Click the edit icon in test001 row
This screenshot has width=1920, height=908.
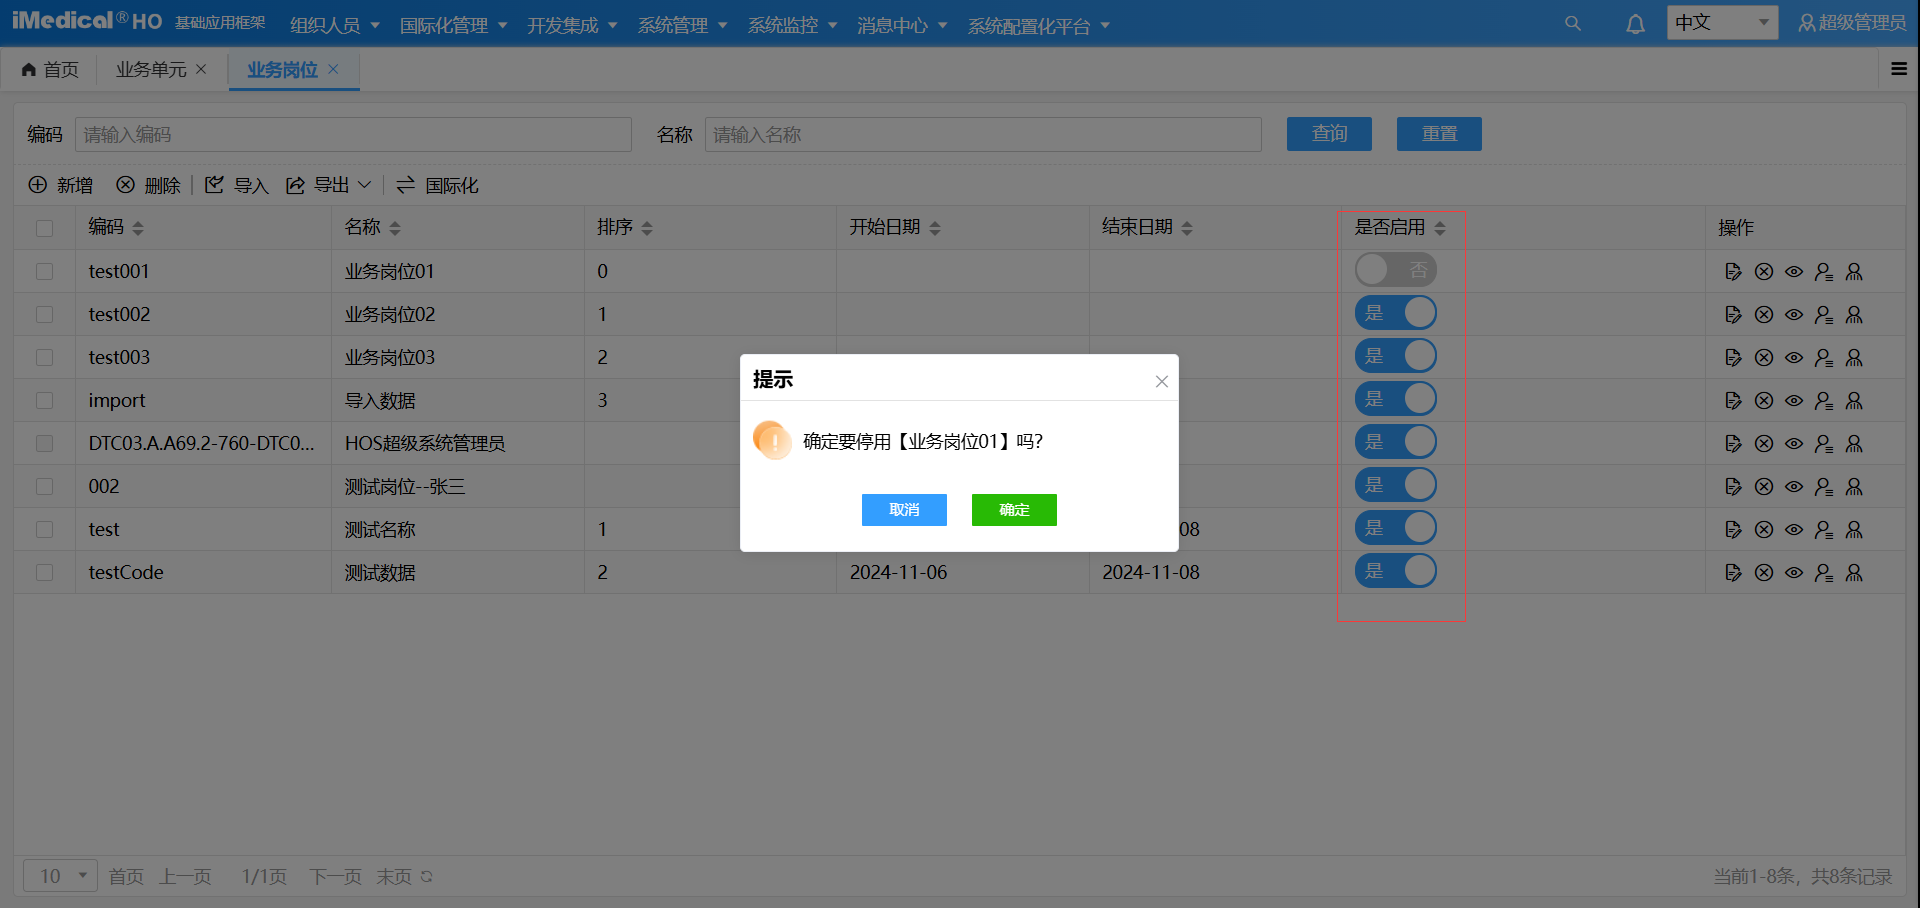coord(1734,271)
